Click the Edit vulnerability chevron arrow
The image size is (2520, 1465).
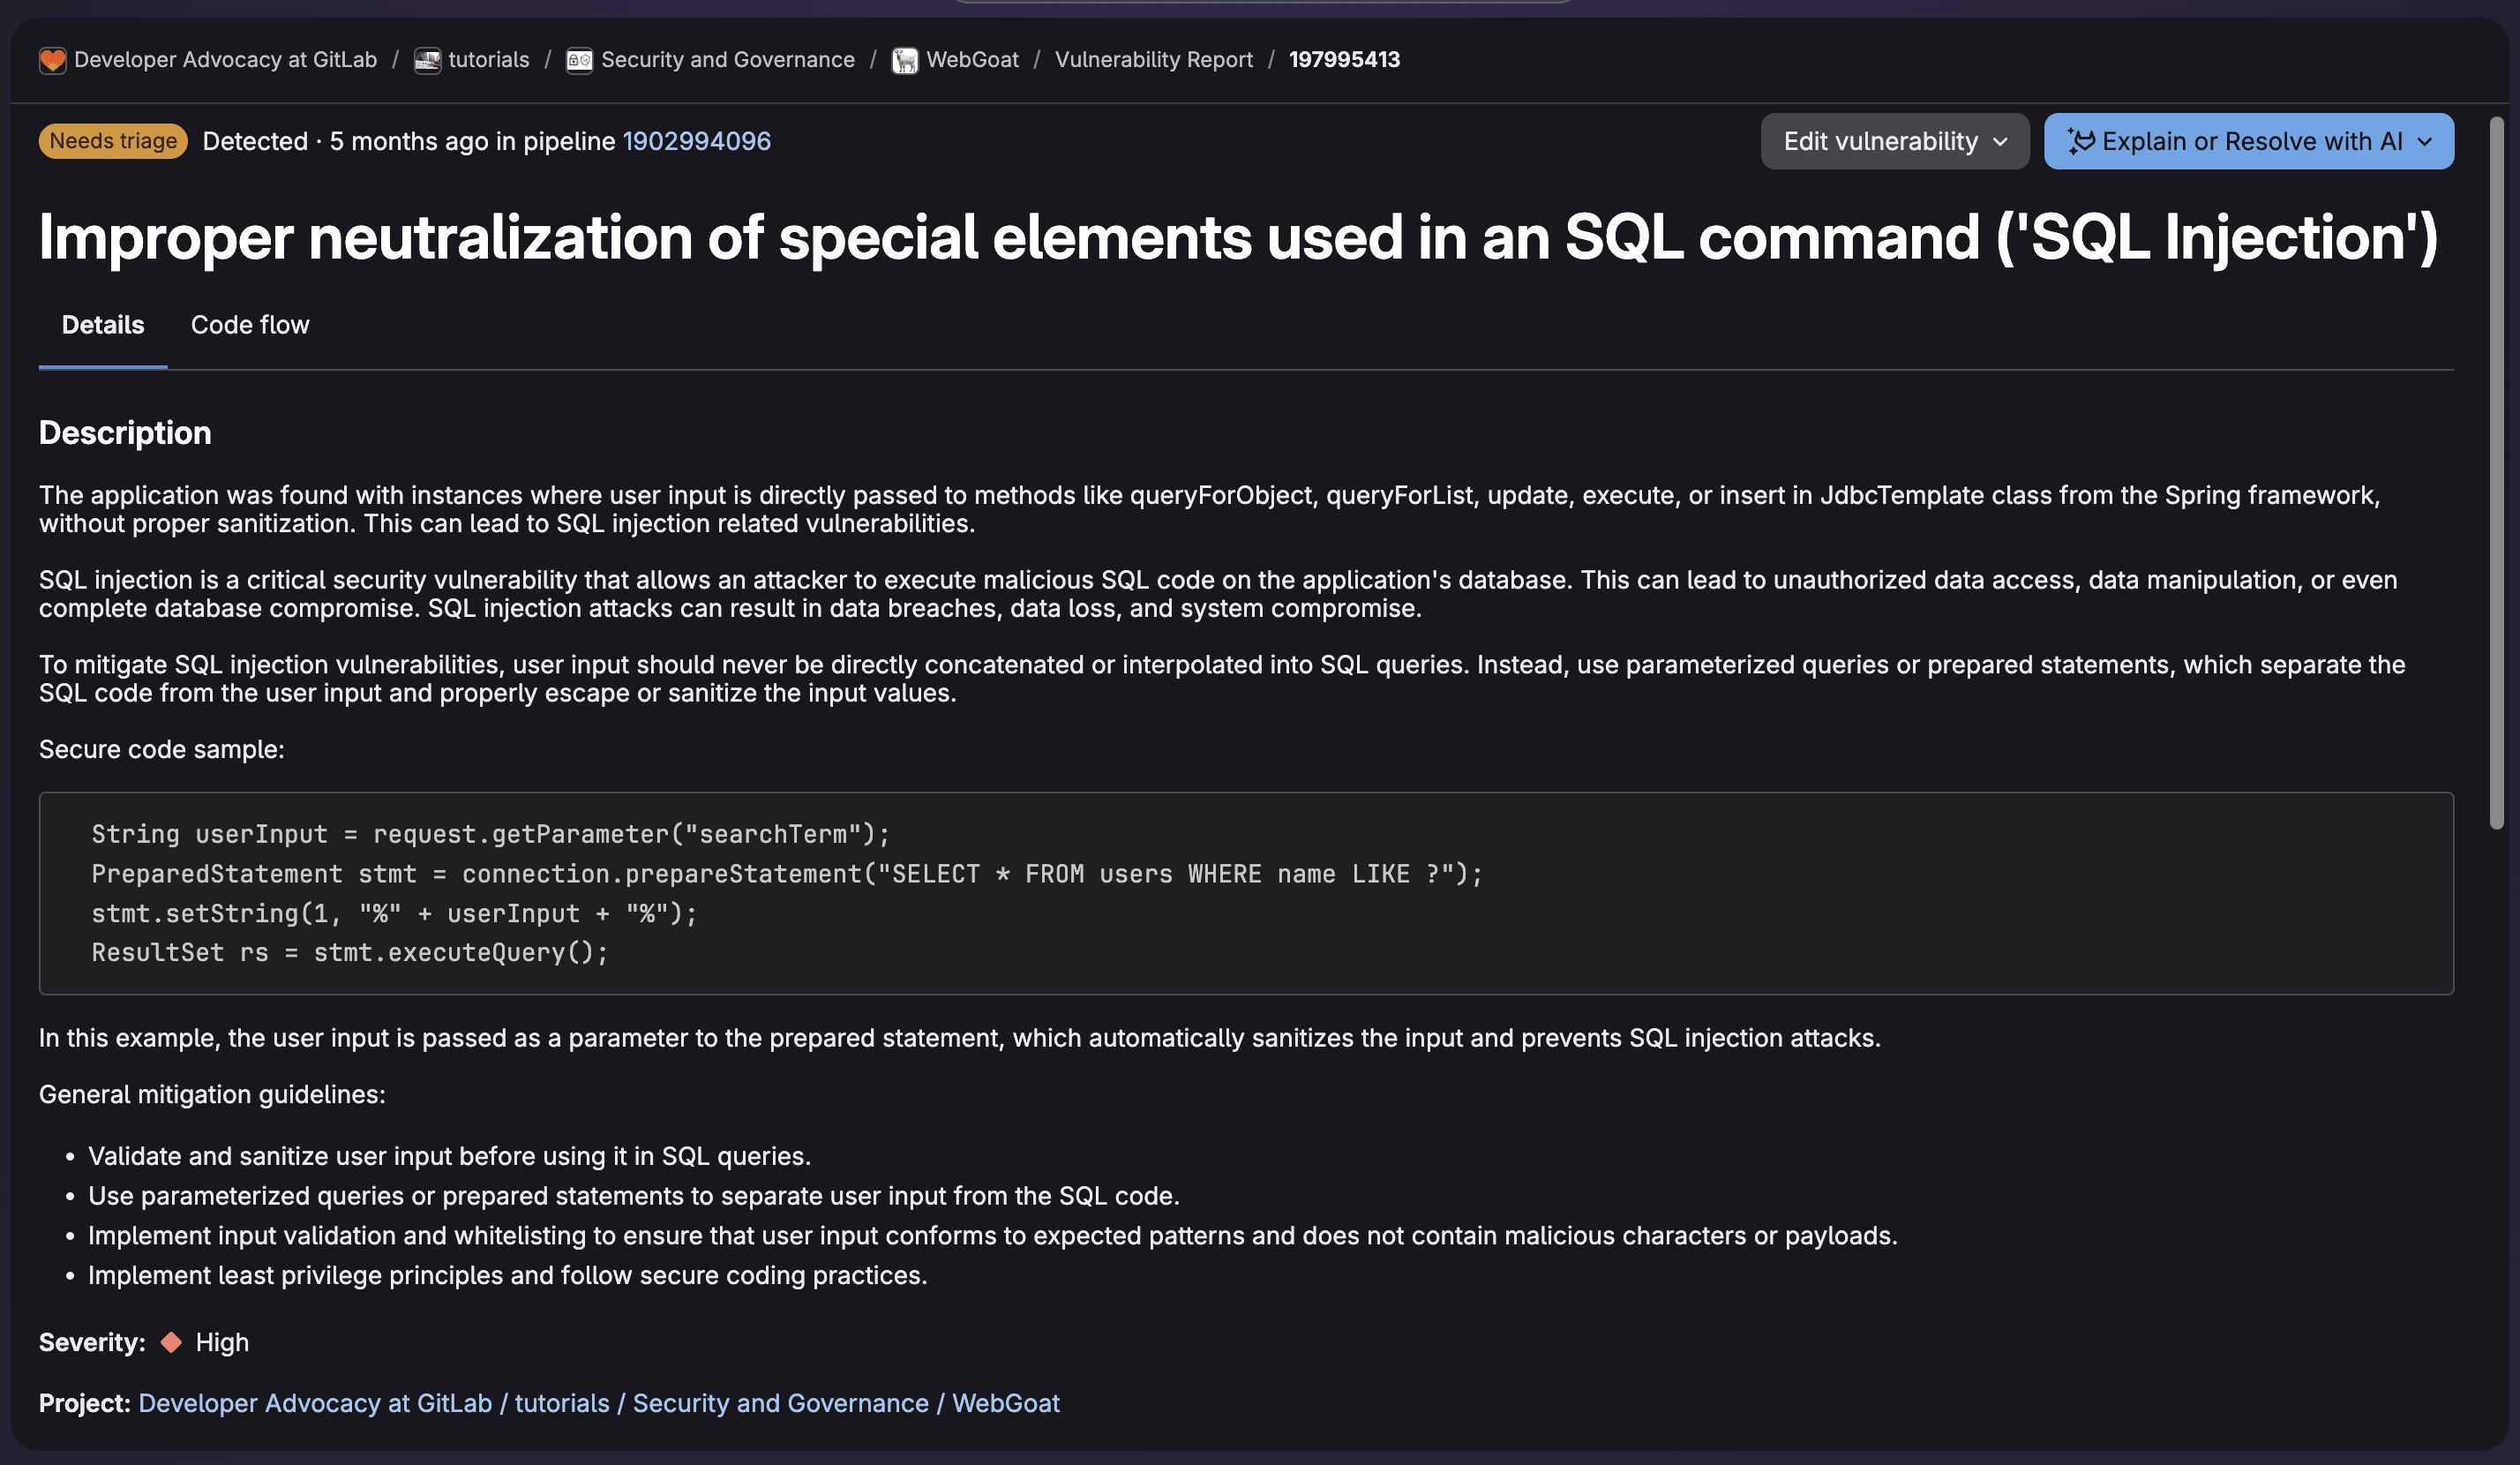click(x=2000, y=142)
